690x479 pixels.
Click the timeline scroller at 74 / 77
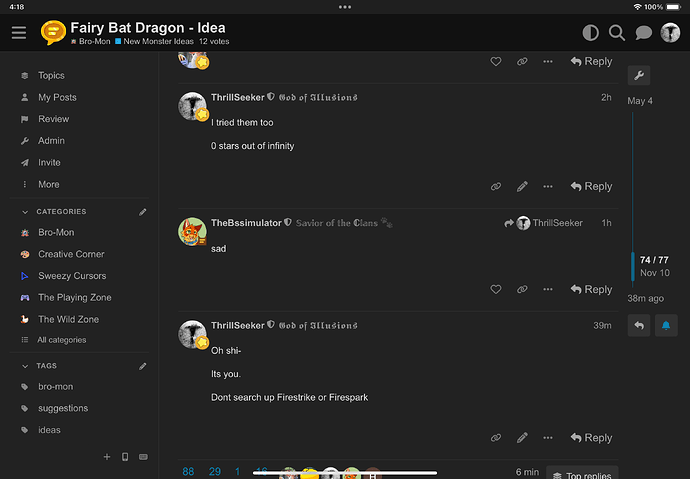[x=653, y=266]
